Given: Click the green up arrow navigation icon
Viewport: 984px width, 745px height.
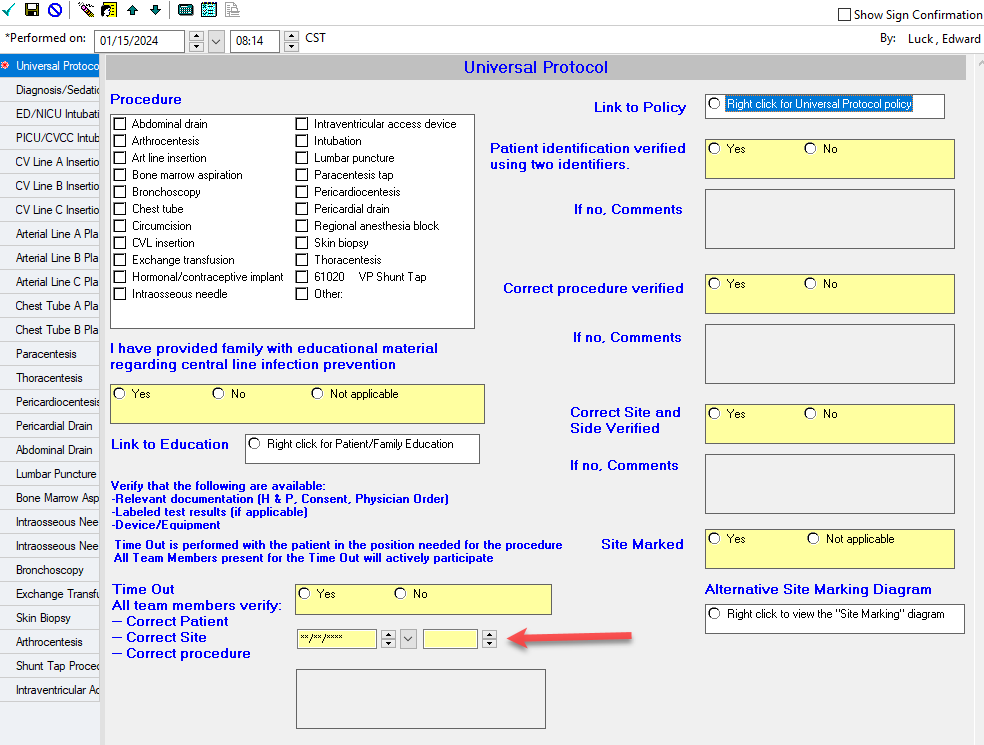Looking at the screenshot, I should point(131,10).
